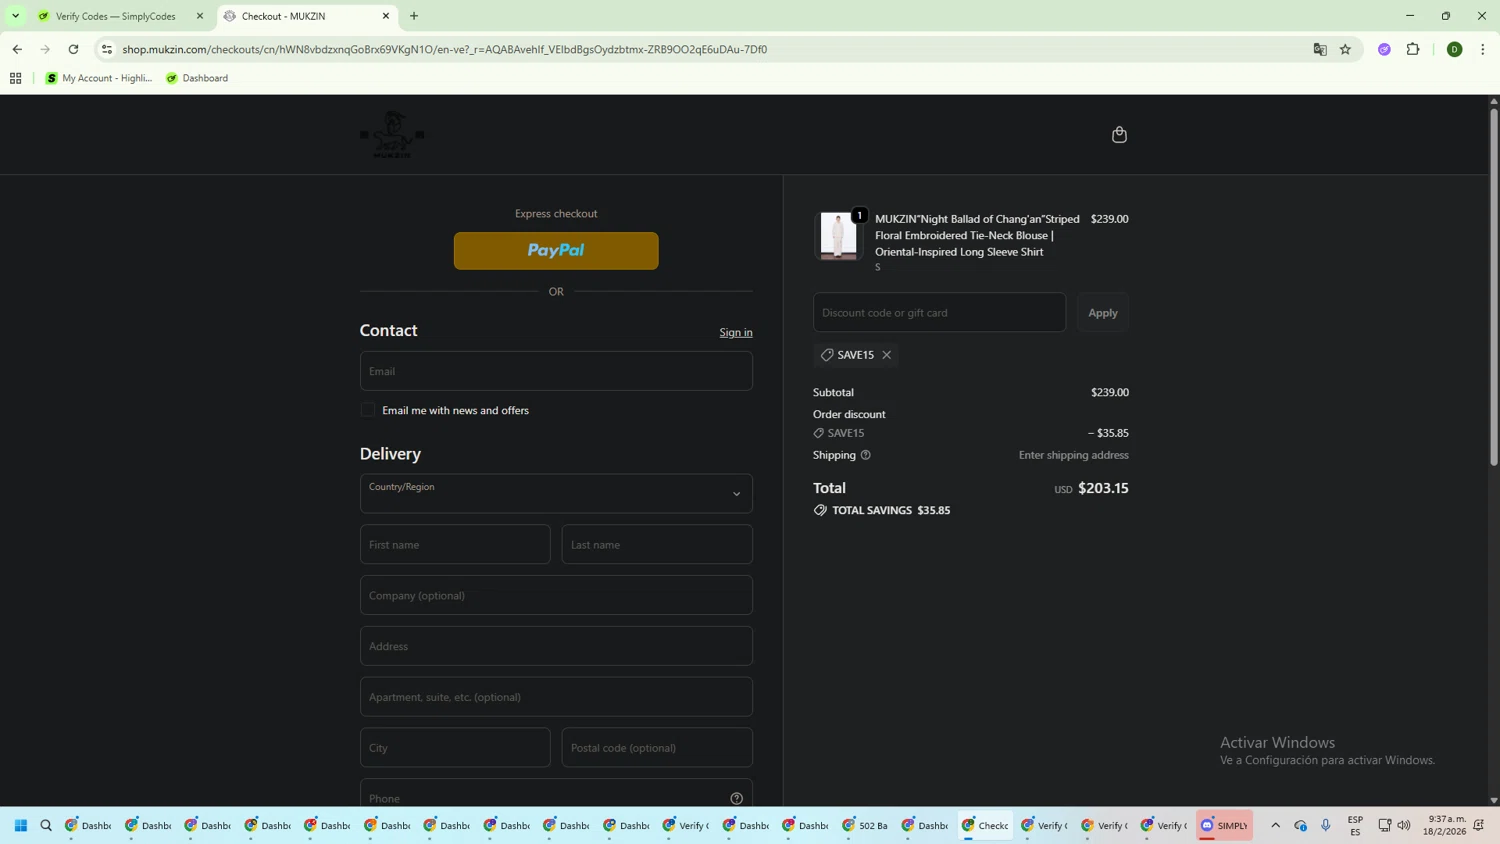Switch to the Verify Codes — SimplyCodes tab
Image resolution: width=1500 pixels, height=844 pixels.
pyautogui.click(x=119, y=16)
